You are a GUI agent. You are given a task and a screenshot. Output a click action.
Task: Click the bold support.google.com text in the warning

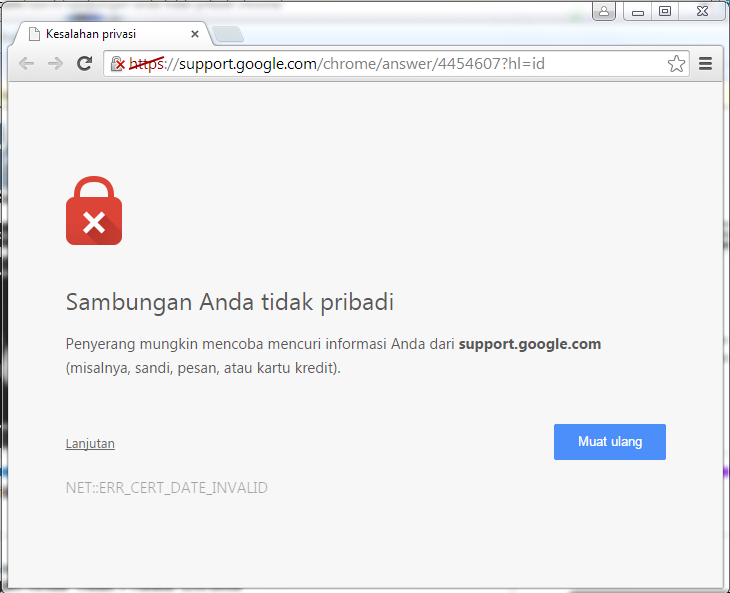coord(530,344)
